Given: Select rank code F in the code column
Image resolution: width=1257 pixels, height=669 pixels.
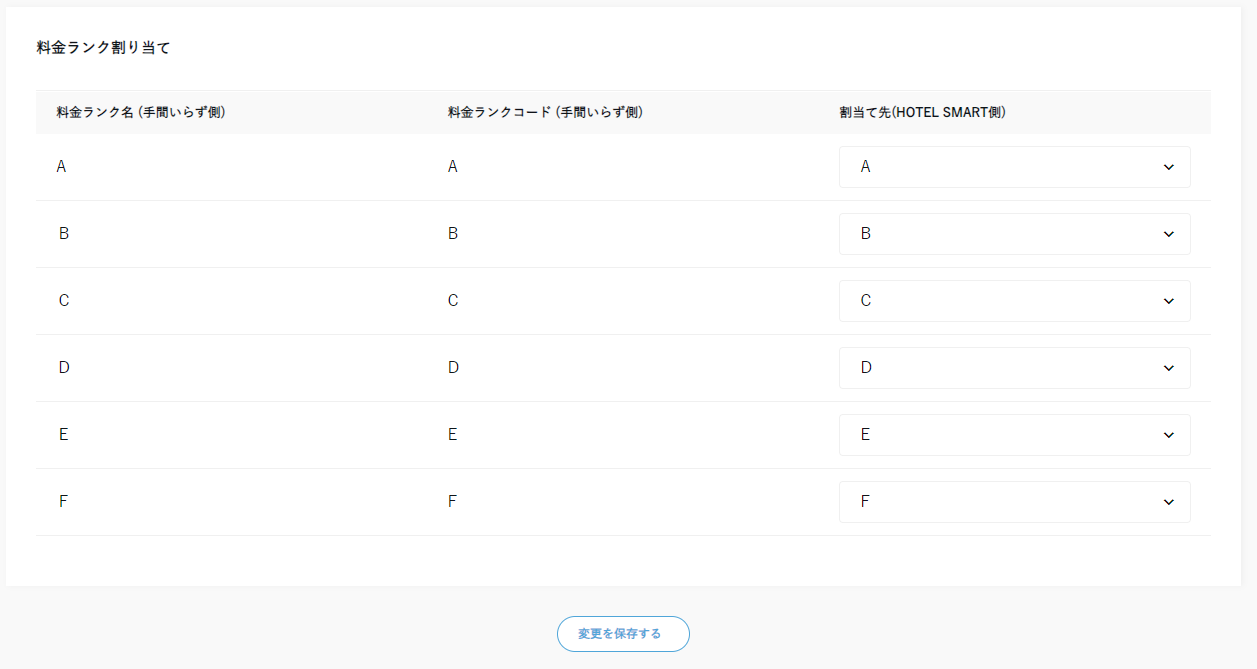Looking at the screenshot, I should pyautogui.click(x=452, y=502).
